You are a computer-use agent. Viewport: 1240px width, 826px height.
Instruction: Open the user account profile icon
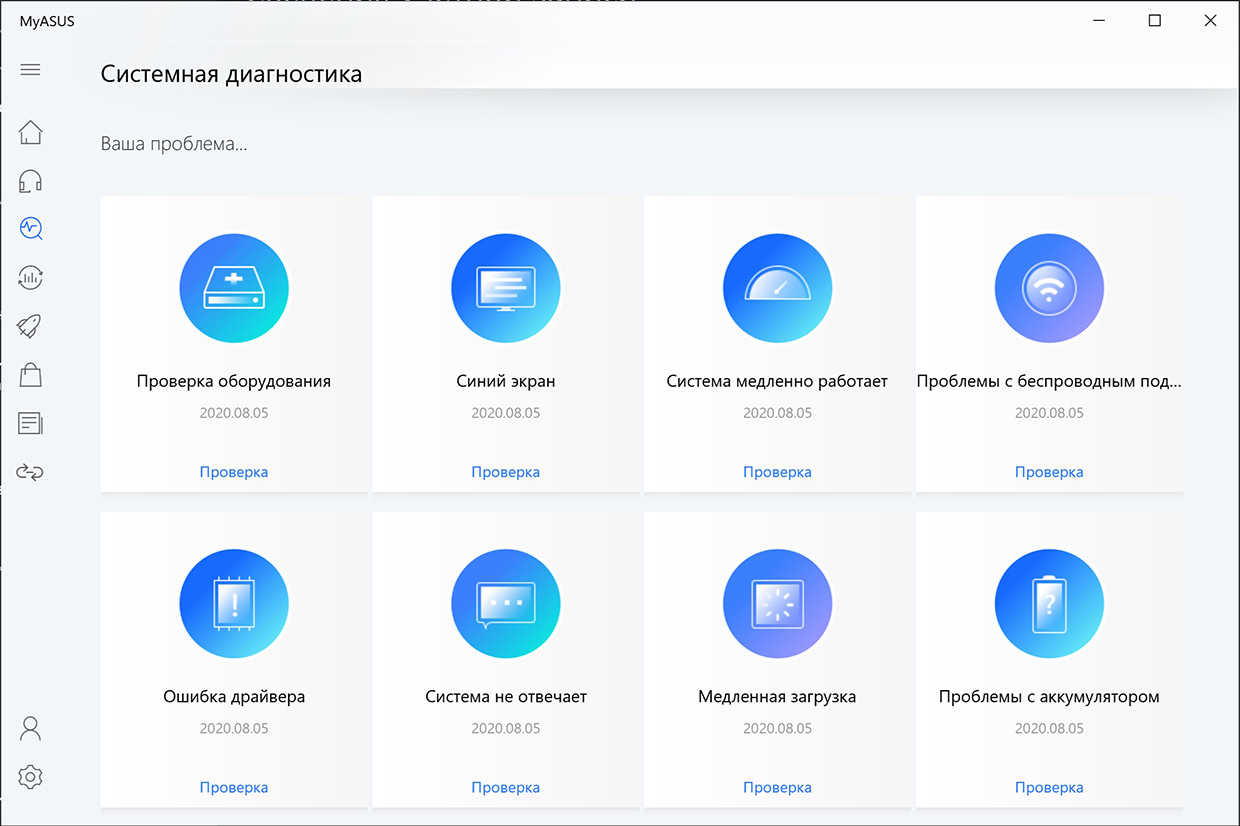pos(30,728)
